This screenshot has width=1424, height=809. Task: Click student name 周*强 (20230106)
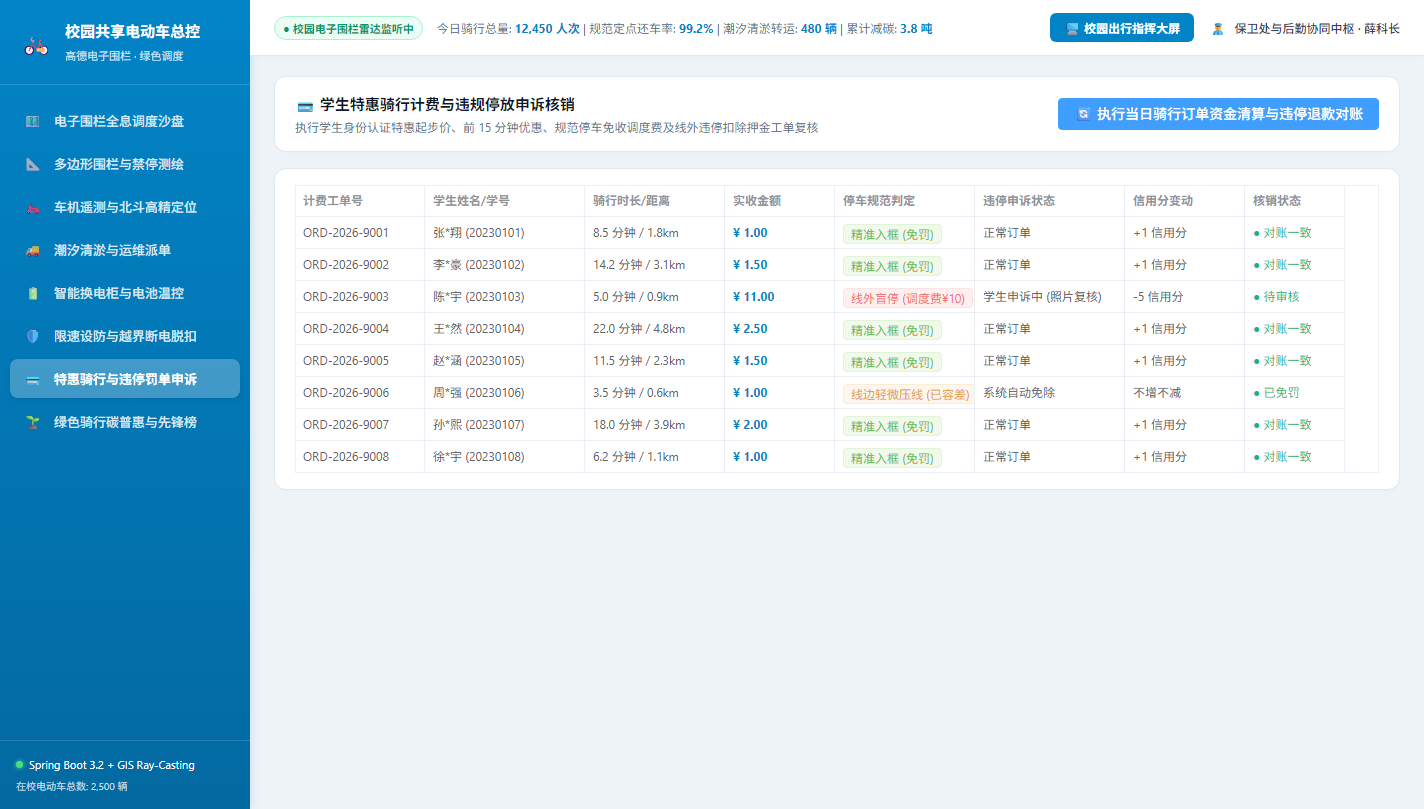pyautogui.click(x=478, y=393)
